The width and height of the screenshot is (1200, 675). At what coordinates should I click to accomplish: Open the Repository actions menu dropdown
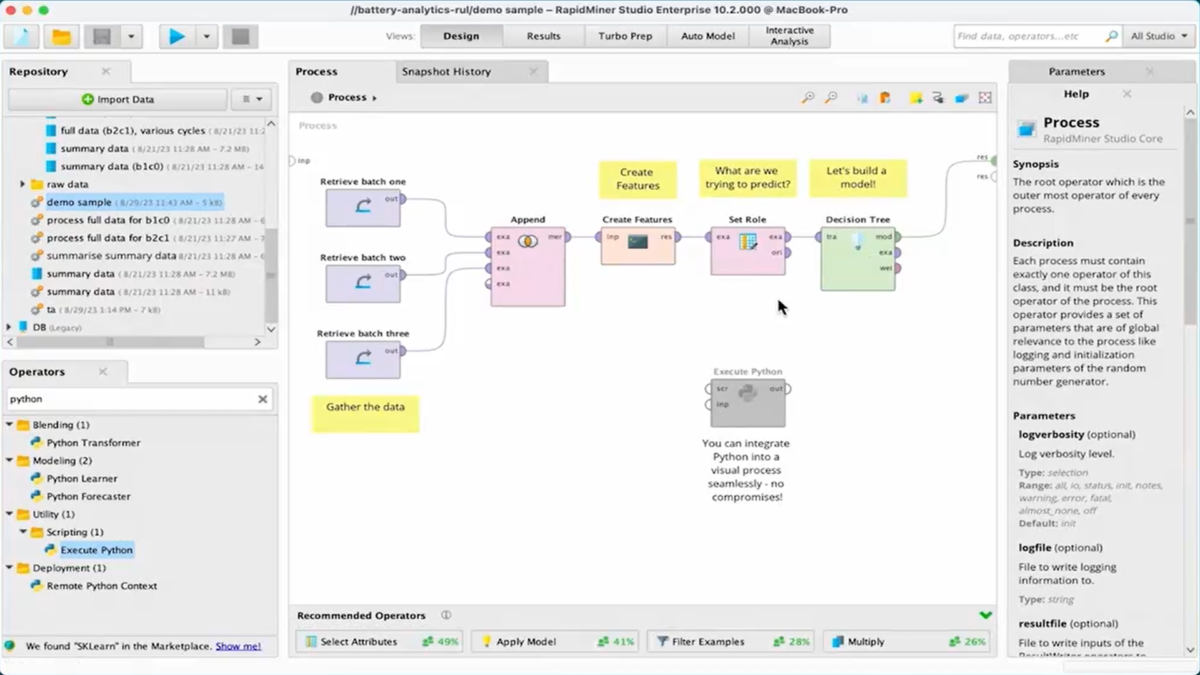point(251,99)
